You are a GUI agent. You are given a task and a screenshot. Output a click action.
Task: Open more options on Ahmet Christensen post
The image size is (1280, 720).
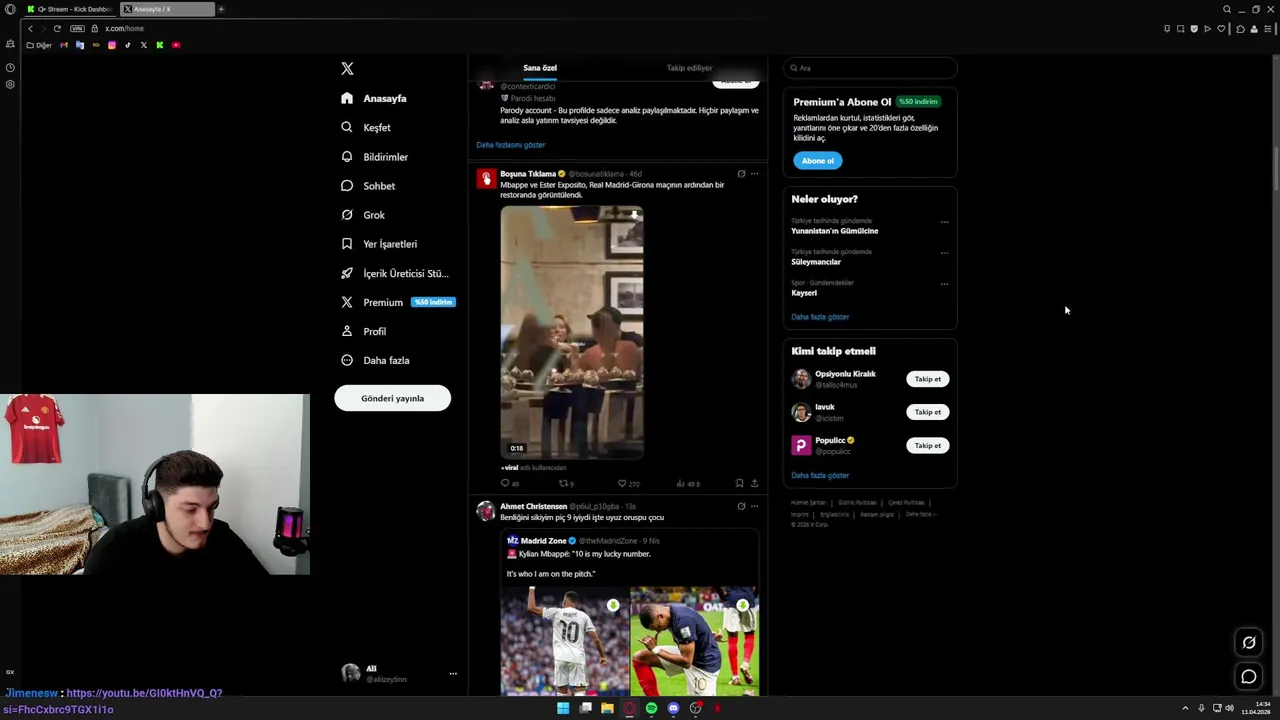[x=754, y=506]
